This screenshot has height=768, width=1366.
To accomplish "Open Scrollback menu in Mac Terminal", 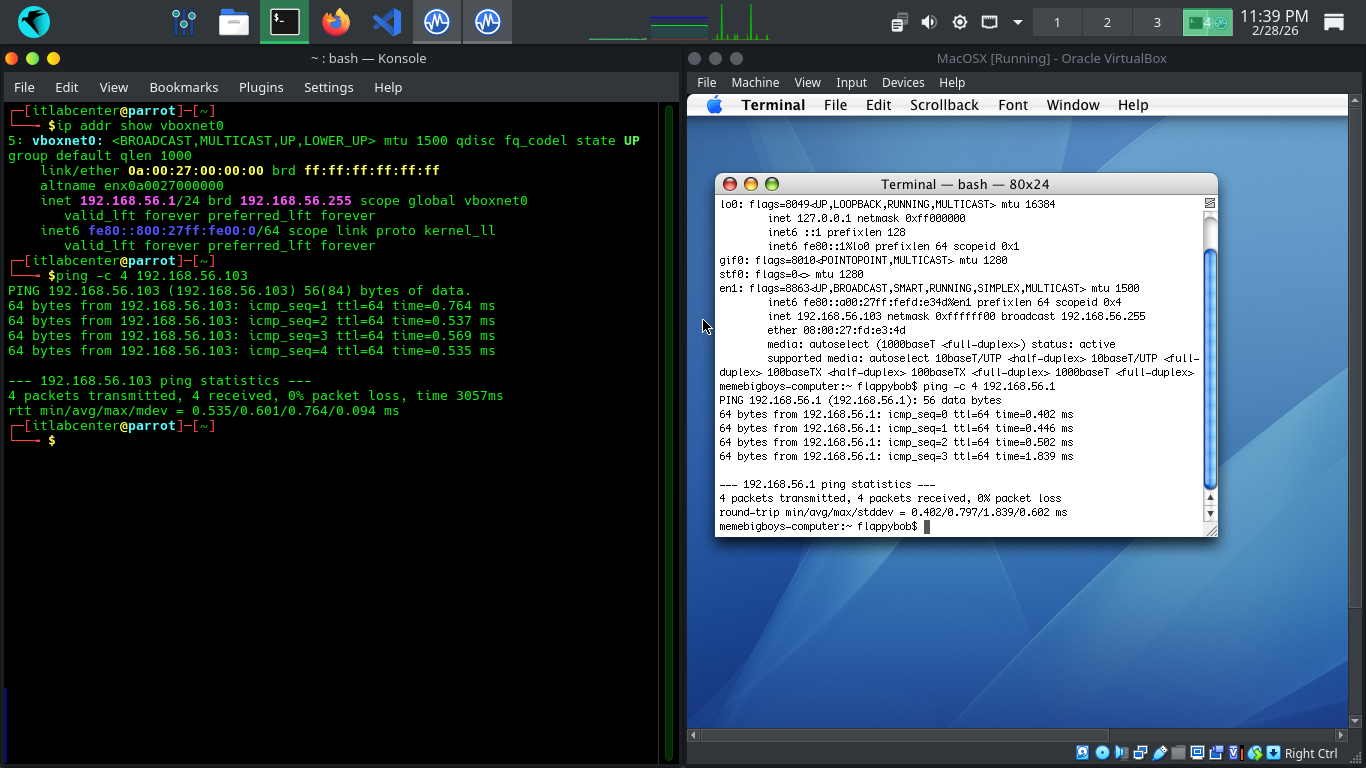I will (x=944, y=105).
